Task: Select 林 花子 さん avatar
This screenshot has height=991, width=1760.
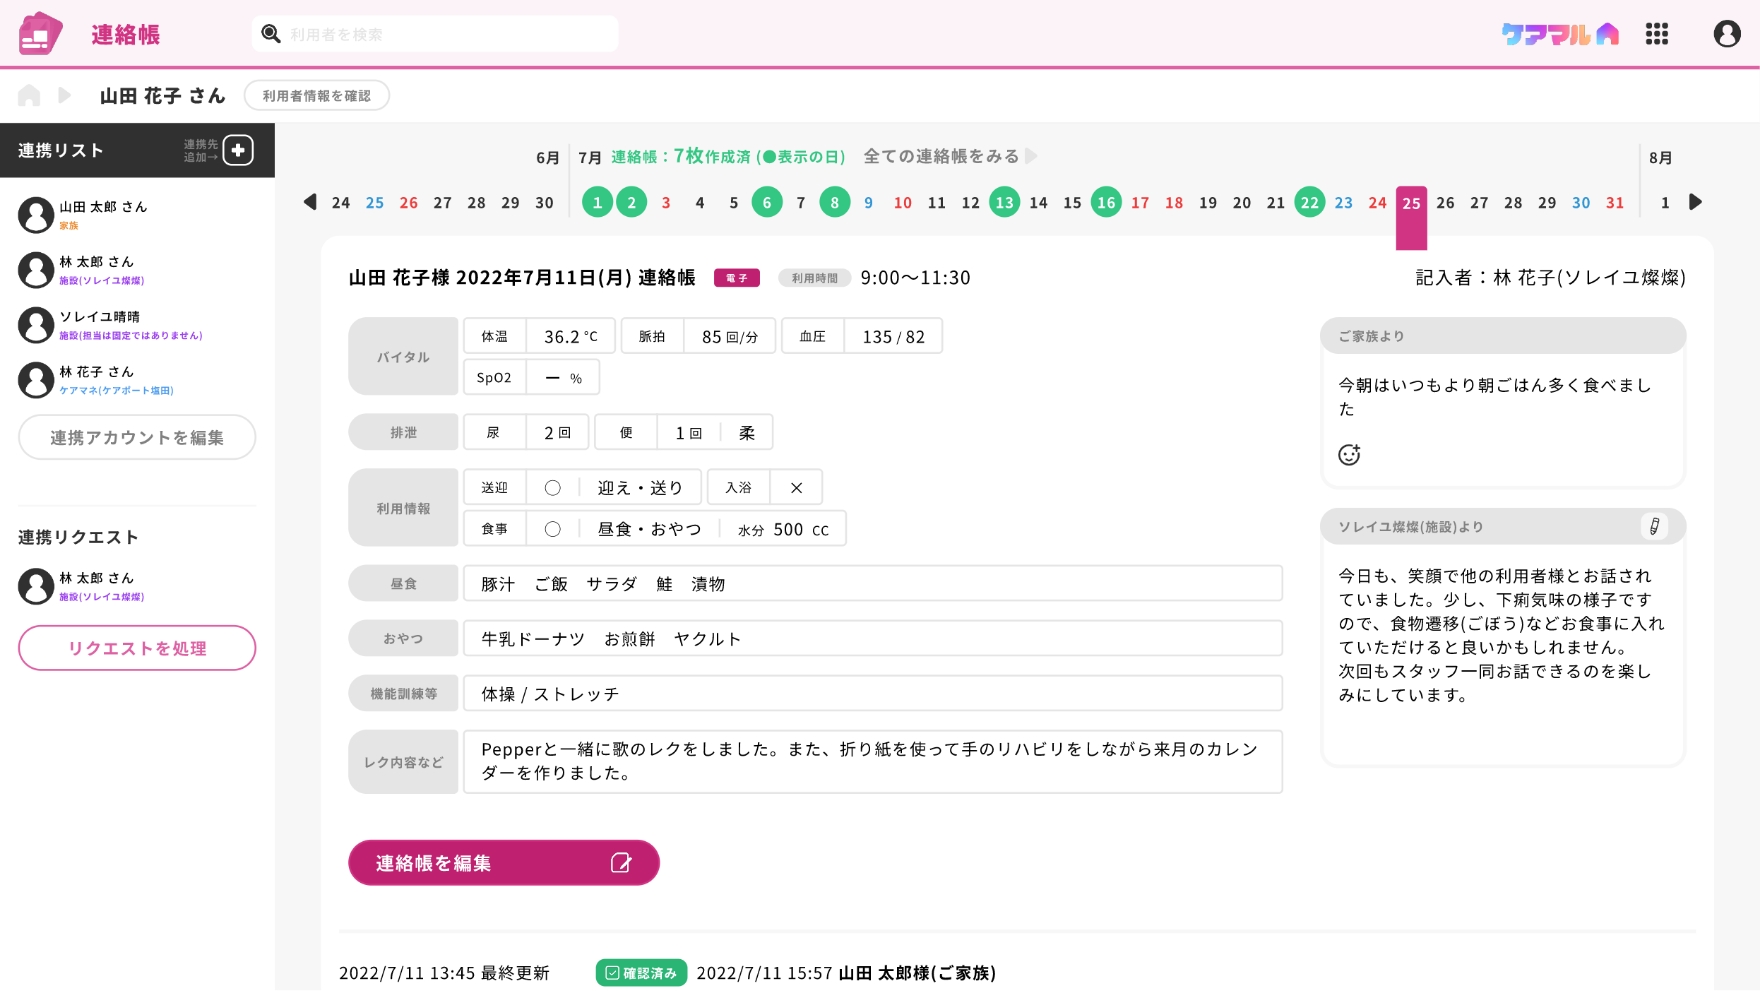Action: 36,380
